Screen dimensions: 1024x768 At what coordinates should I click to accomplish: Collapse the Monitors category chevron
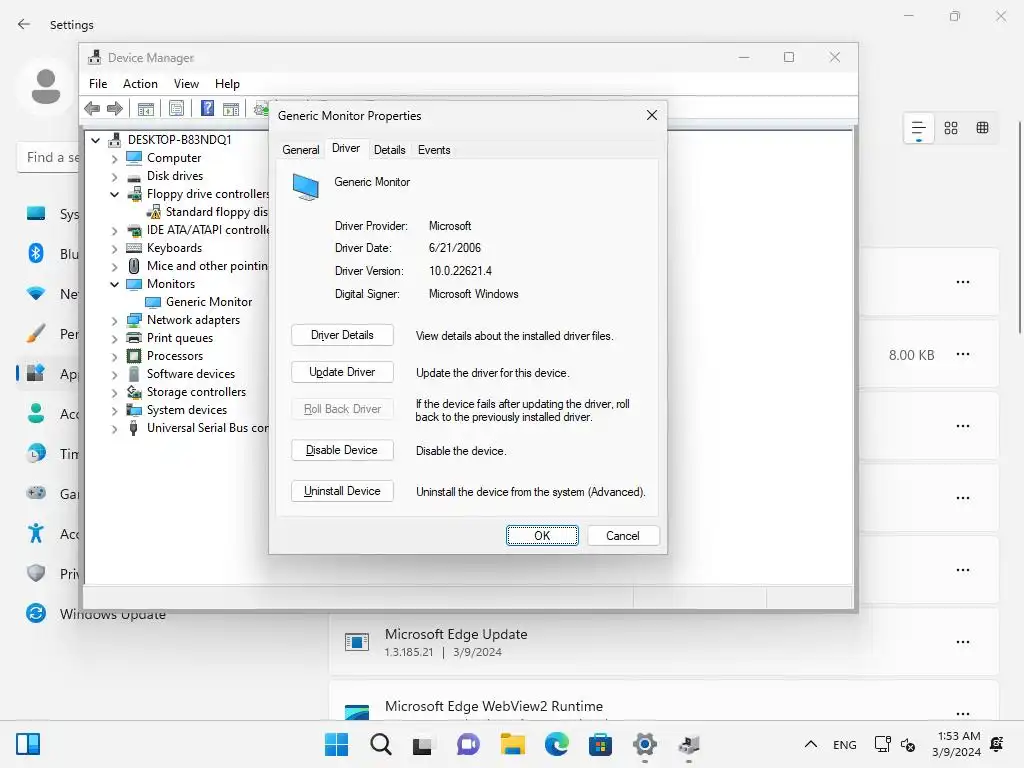coord(114,284)
